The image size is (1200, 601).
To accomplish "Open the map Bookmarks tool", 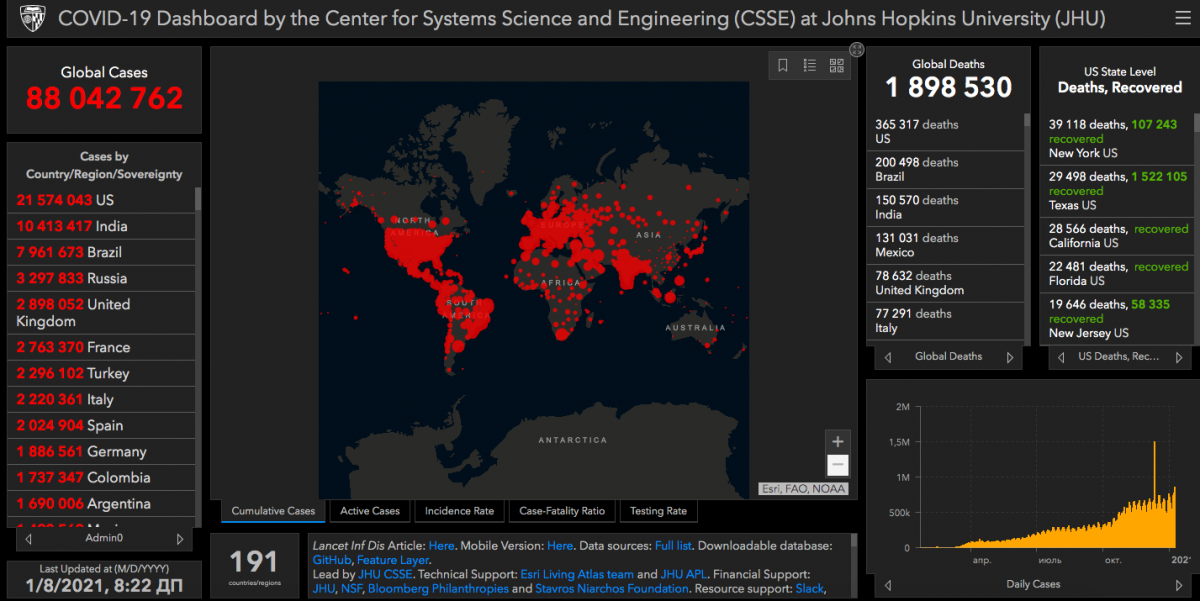I will [783, 66].
